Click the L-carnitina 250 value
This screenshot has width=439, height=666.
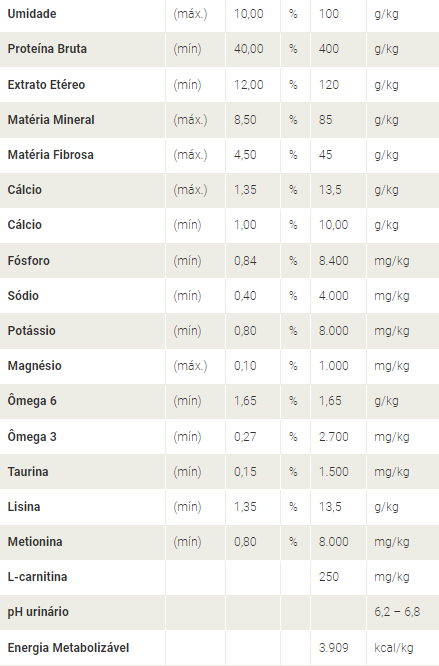click(329, 577)
